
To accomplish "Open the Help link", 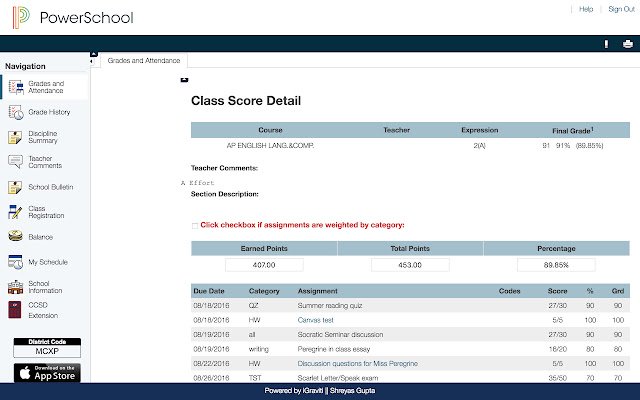I will (586, 9).
